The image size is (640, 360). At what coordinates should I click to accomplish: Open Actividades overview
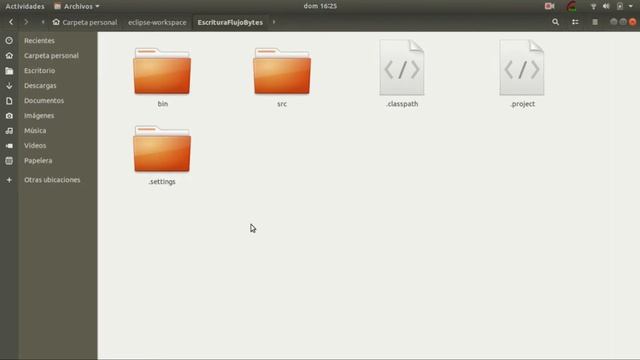point(25,6)
